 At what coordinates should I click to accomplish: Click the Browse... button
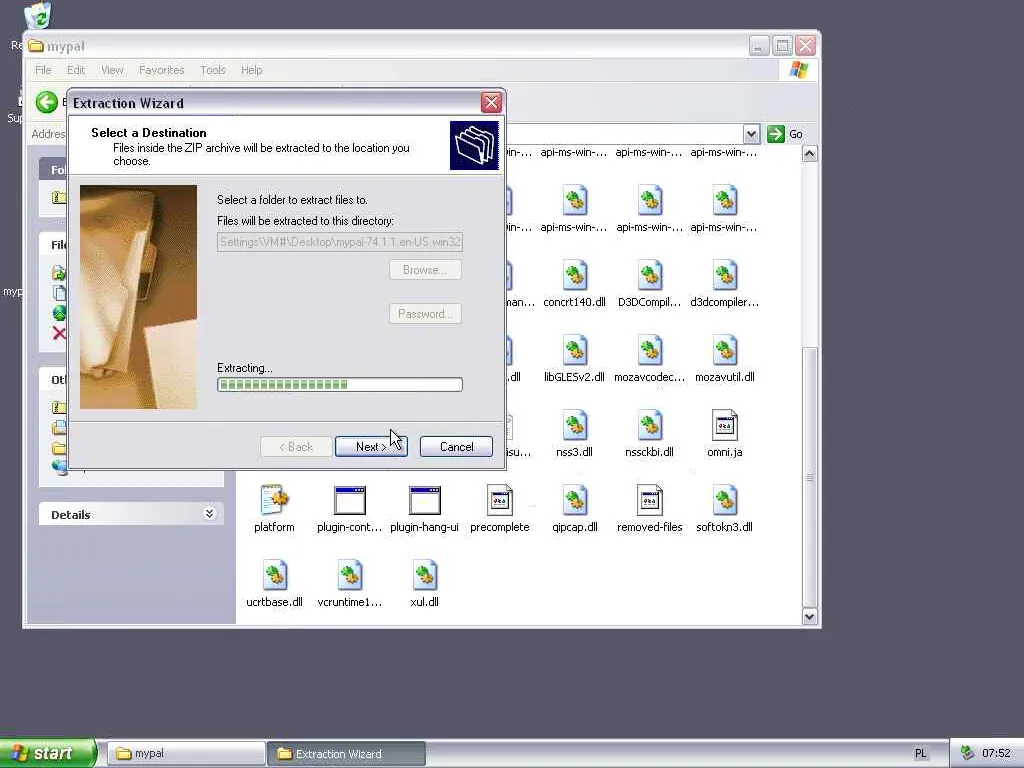point(425,270)
